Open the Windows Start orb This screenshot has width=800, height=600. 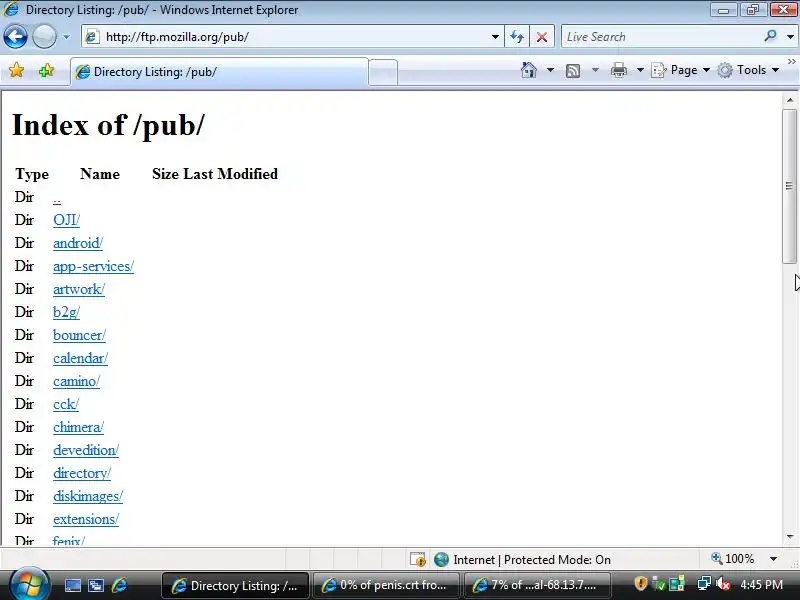tap(29, 584)
